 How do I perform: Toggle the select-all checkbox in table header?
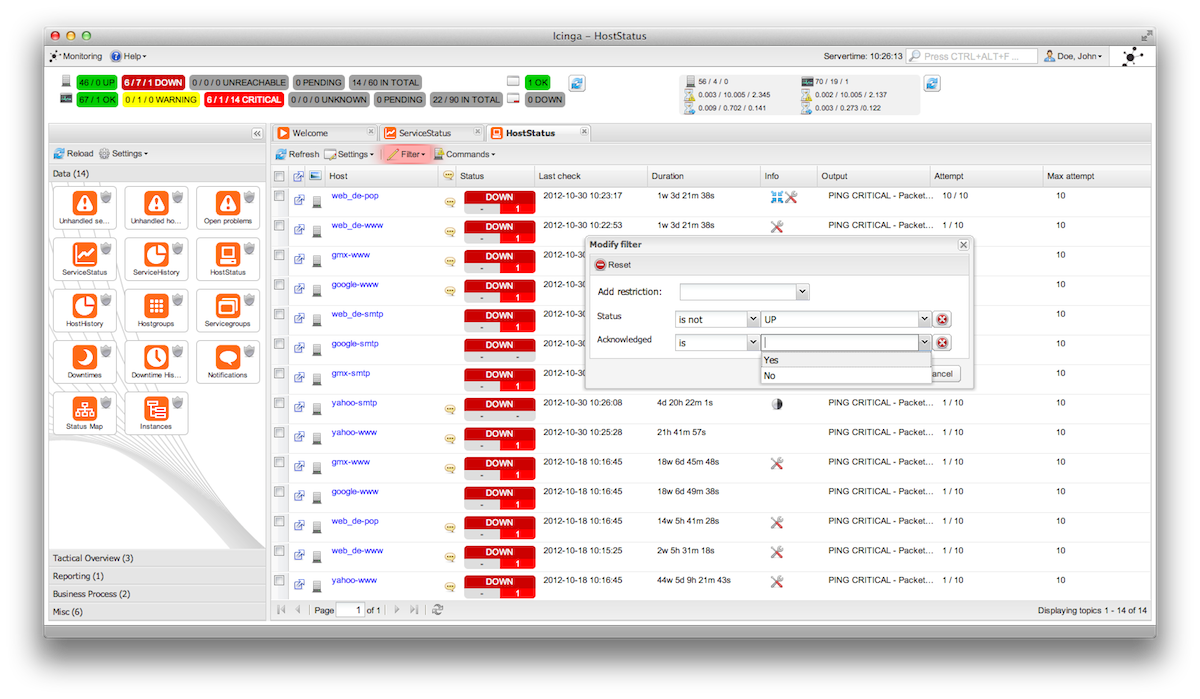pos(280,176)
